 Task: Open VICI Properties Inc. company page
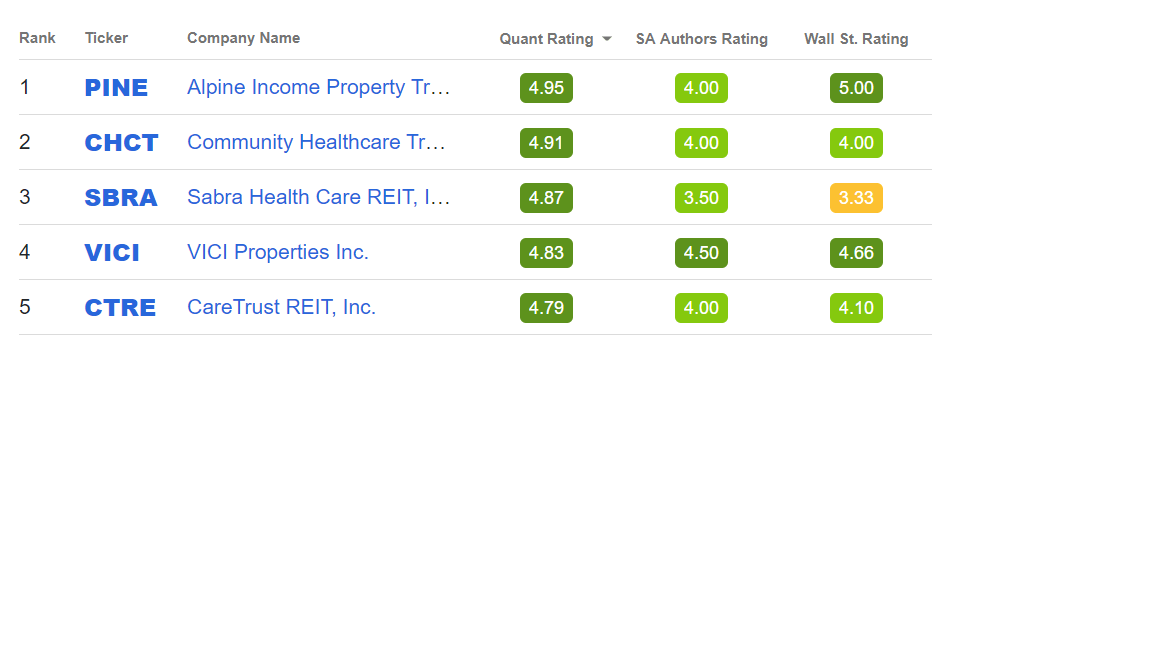(278, 253)
